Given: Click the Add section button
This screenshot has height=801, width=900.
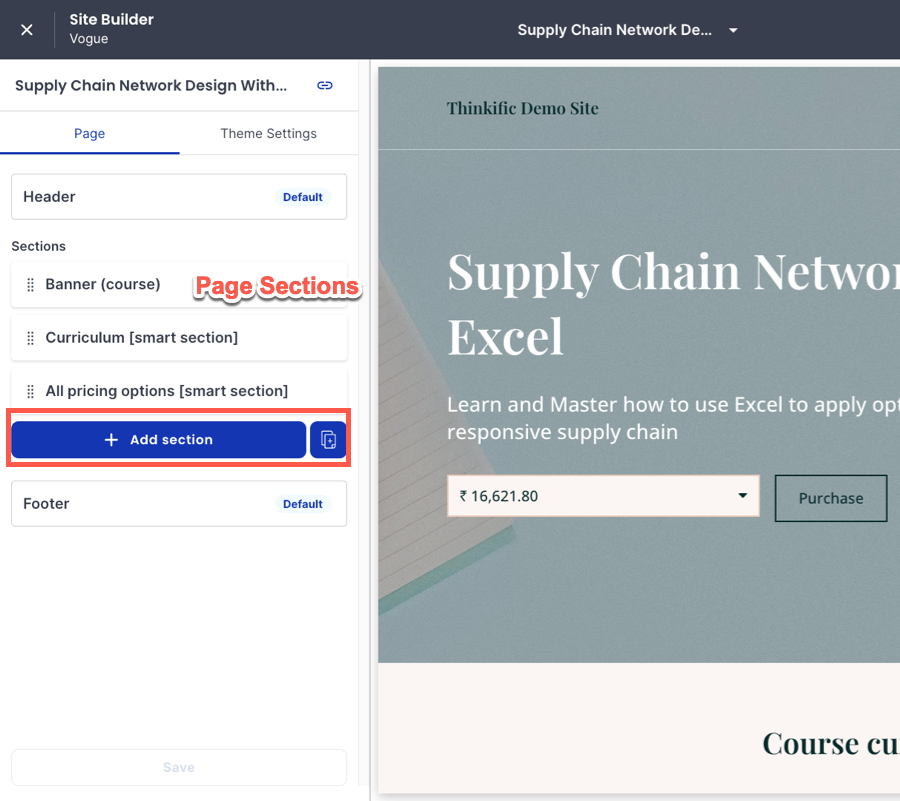Looking at the screenshot, I should pyautogui.click(x=159, y=440).
